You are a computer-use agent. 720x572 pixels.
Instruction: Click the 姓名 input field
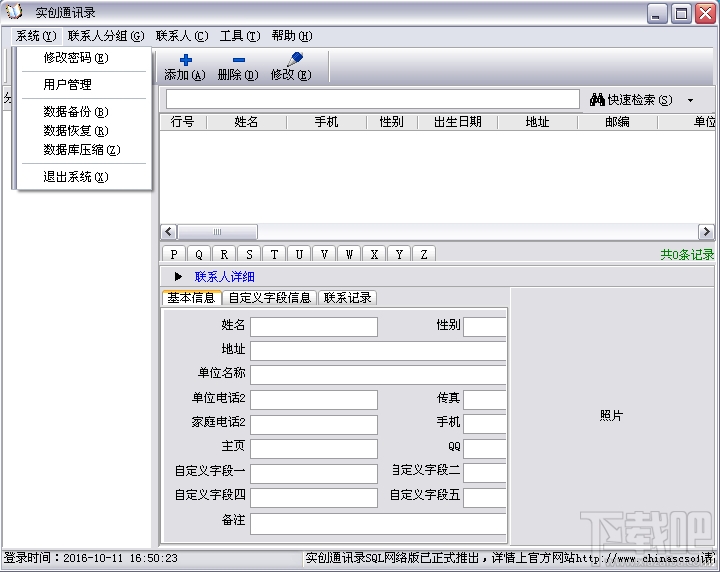(x=314, y=326)
